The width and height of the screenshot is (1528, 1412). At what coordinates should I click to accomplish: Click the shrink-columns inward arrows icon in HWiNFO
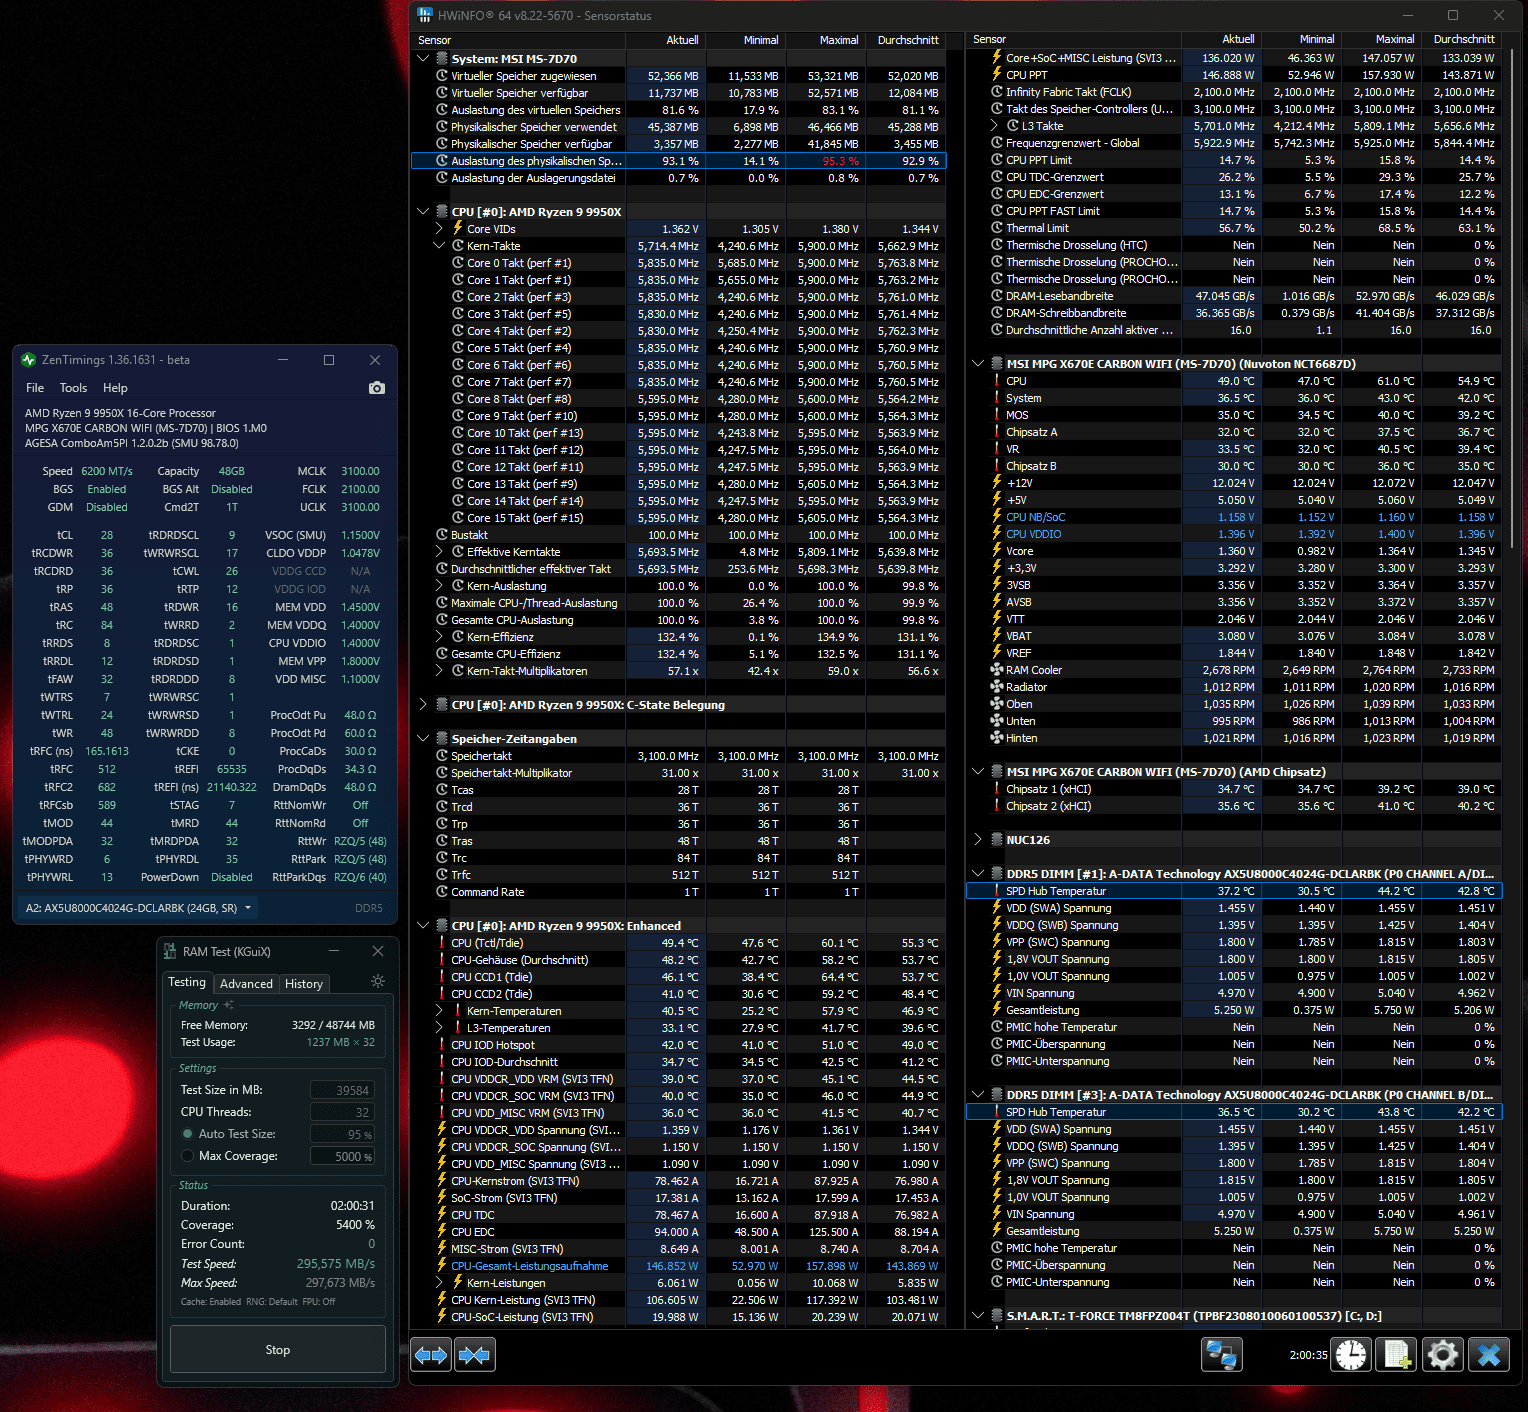474,1355
